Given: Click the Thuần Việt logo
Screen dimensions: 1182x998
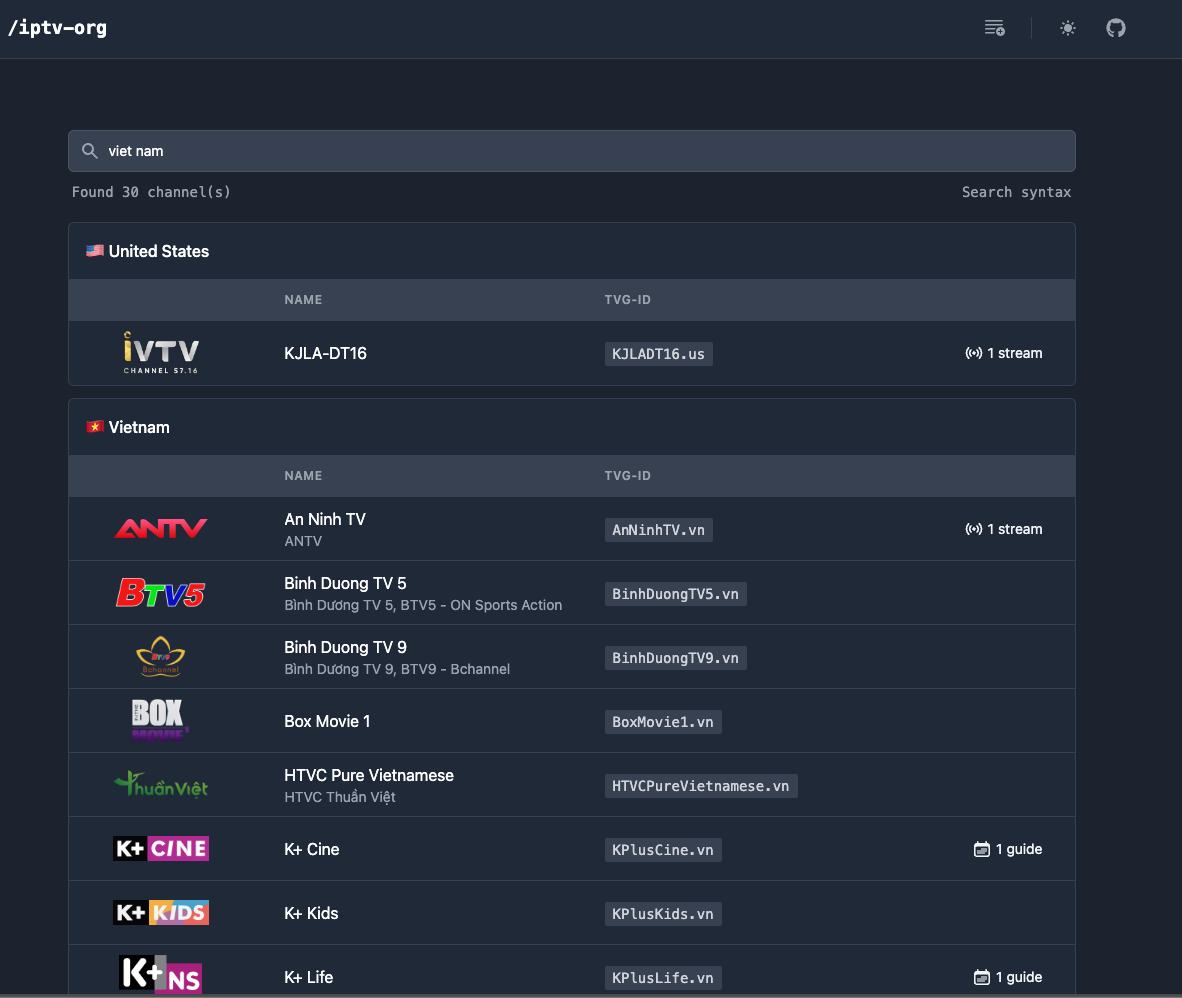Looking at the screenshot, I should pos(161,785).
